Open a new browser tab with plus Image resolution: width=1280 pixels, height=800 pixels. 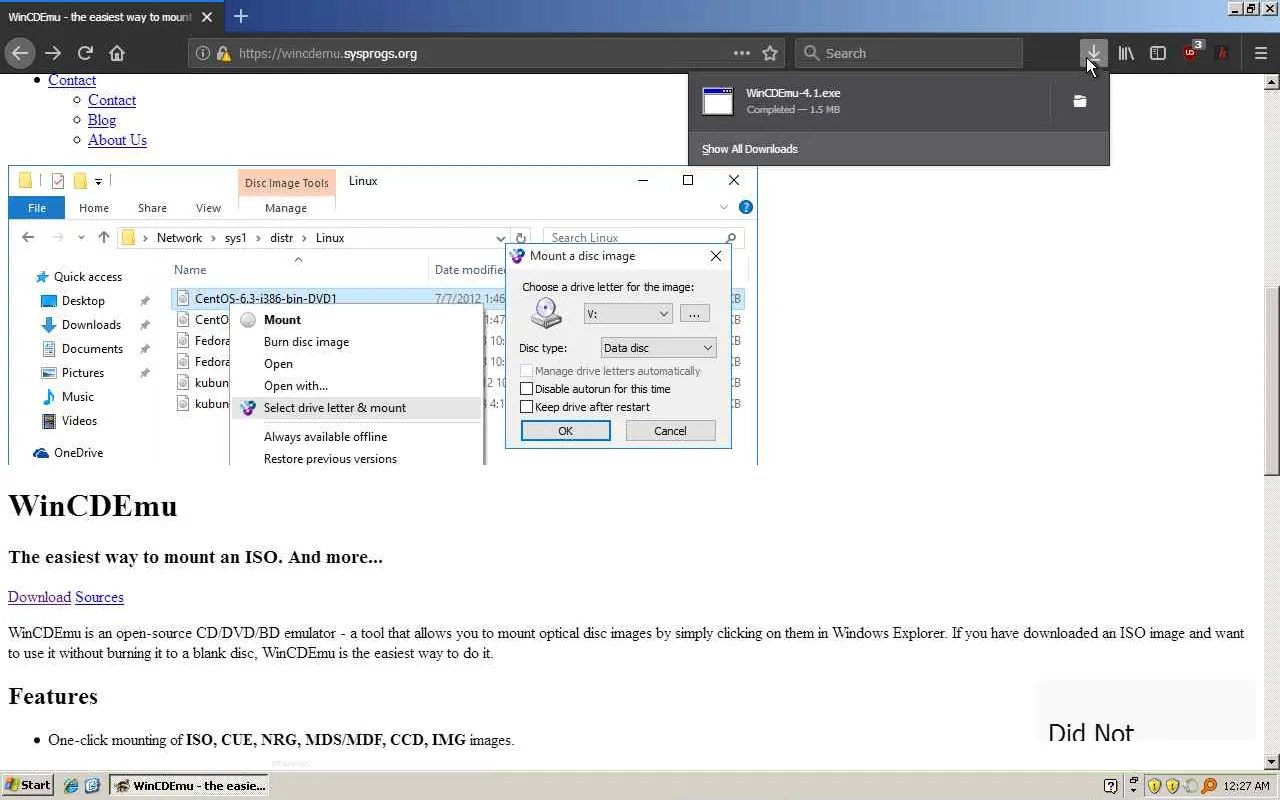241,16
